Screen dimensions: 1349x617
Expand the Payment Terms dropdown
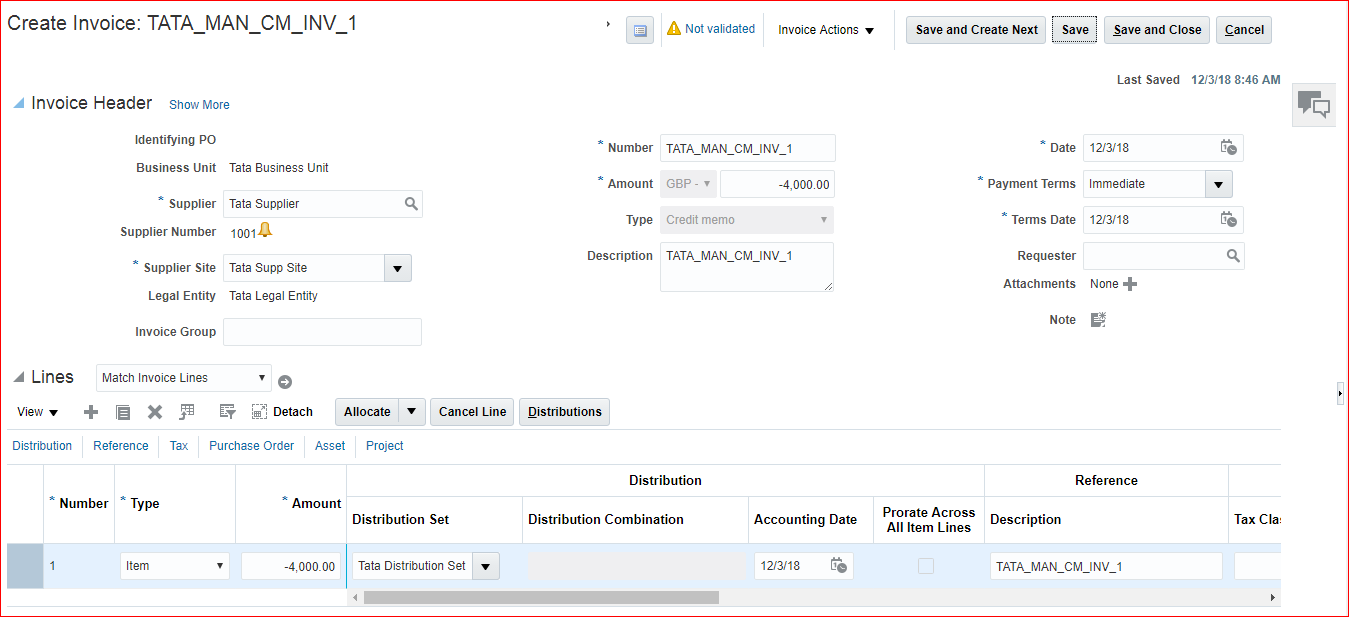click(1218, 184)
